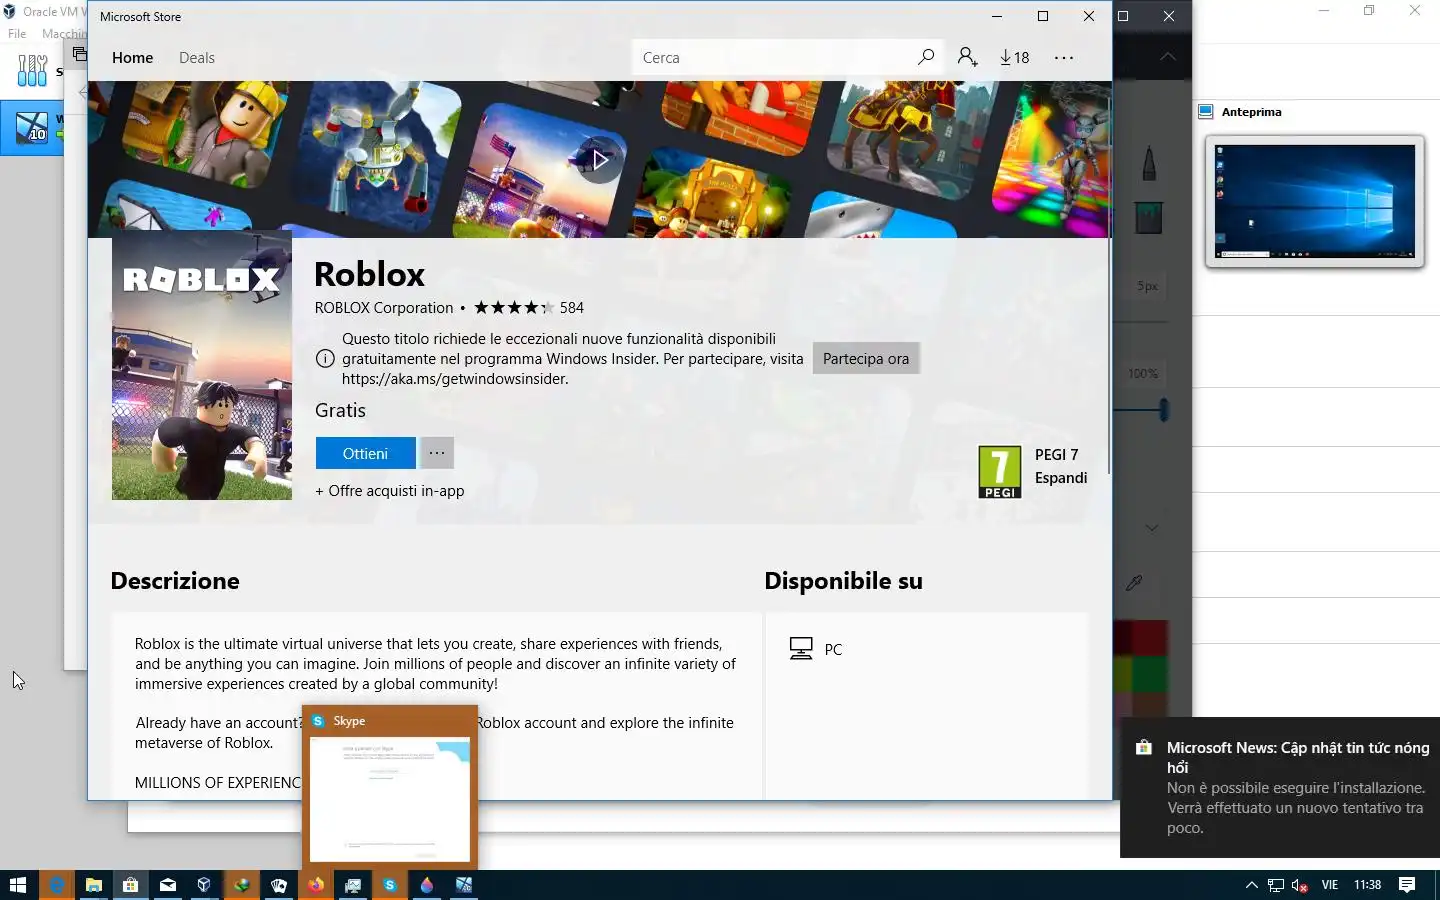Expand the dark panel's down chevron

(1152, 527)
